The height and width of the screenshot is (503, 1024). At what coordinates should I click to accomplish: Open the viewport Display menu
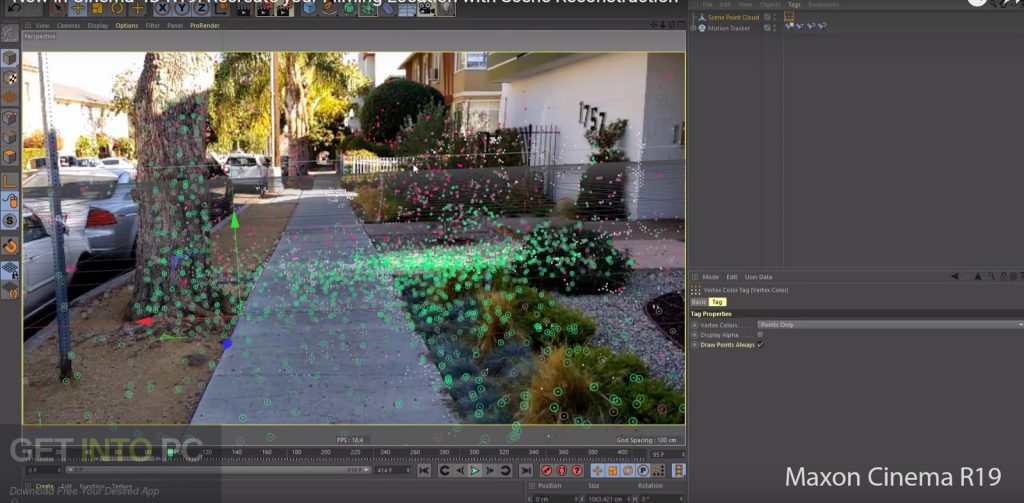98,25
